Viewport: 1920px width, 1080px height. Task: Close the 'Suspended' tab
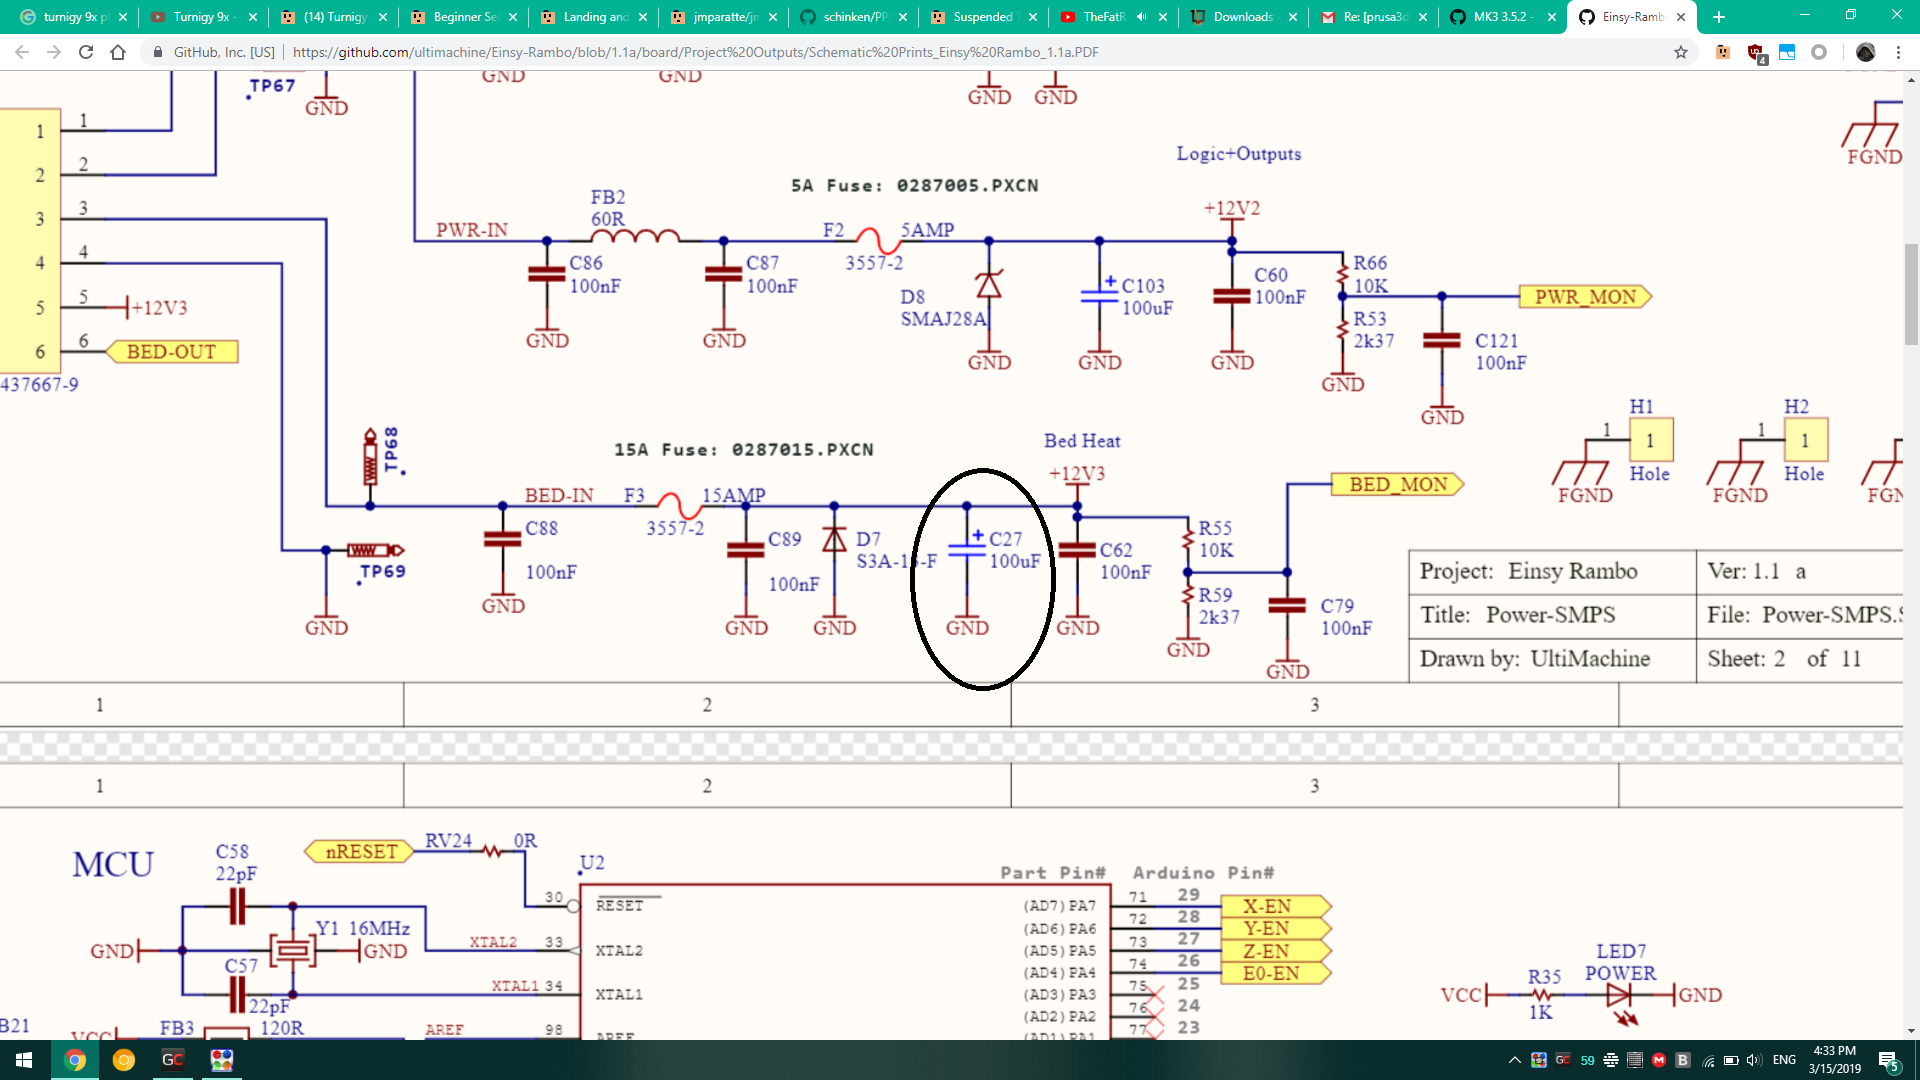pos(1033,17)
